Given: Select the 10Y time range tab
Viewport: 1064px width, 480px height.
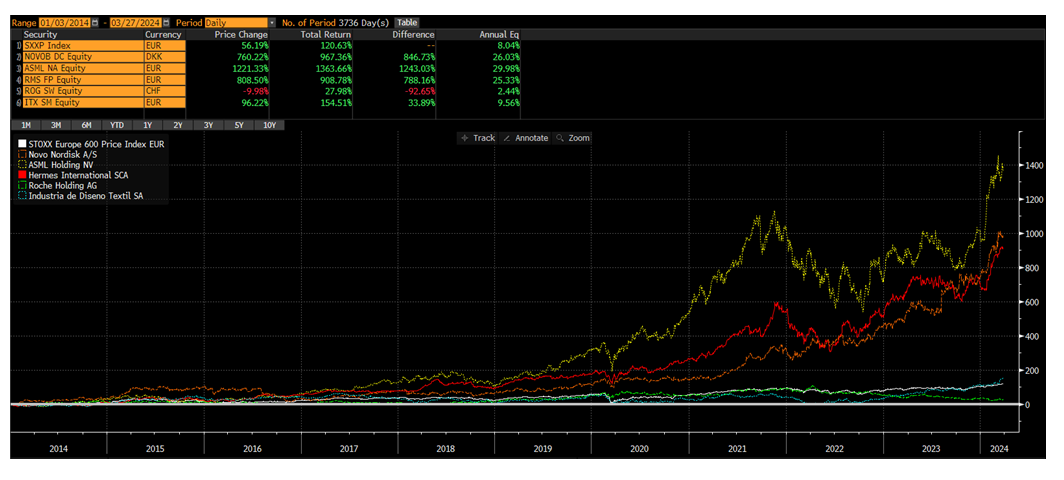Looking at the screenshot, I should (269, 125).
